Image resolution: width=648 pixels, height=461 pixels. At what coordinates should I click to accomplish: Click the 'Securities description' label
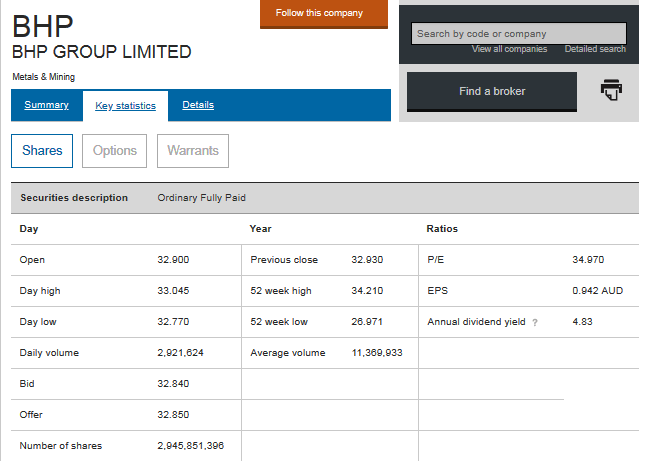74,198
